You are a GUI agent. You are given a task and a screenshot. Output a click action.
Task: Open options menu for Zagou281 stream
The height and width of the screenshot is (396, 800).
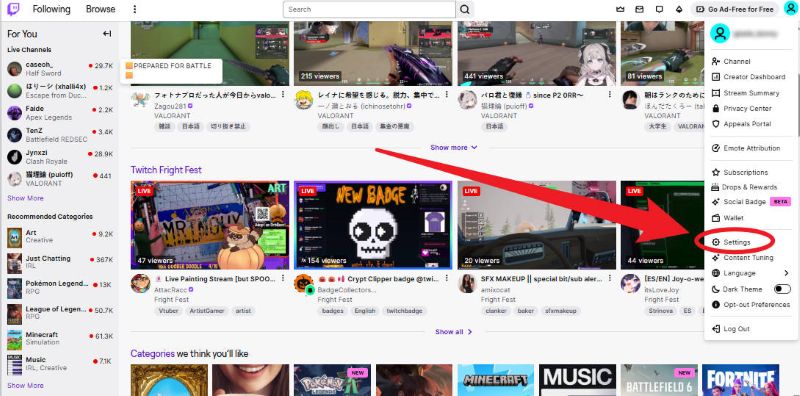coord(283,95)
